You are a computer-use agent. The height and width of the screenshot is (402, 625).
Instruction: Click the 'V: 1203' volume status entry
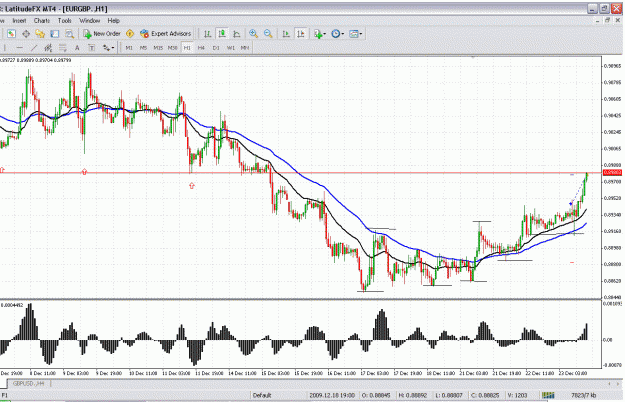pos(517,395)
